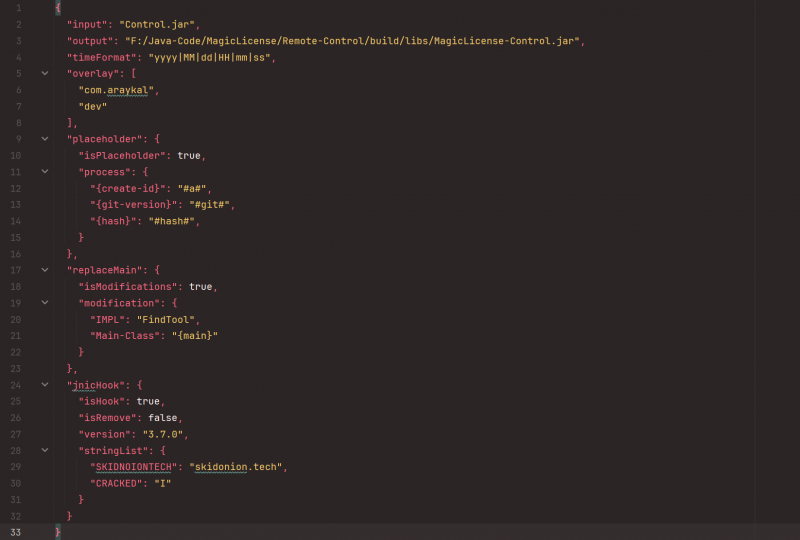Collapse the "placeholder" block fold arrow

pyautogui.click(x=44, y=139)
